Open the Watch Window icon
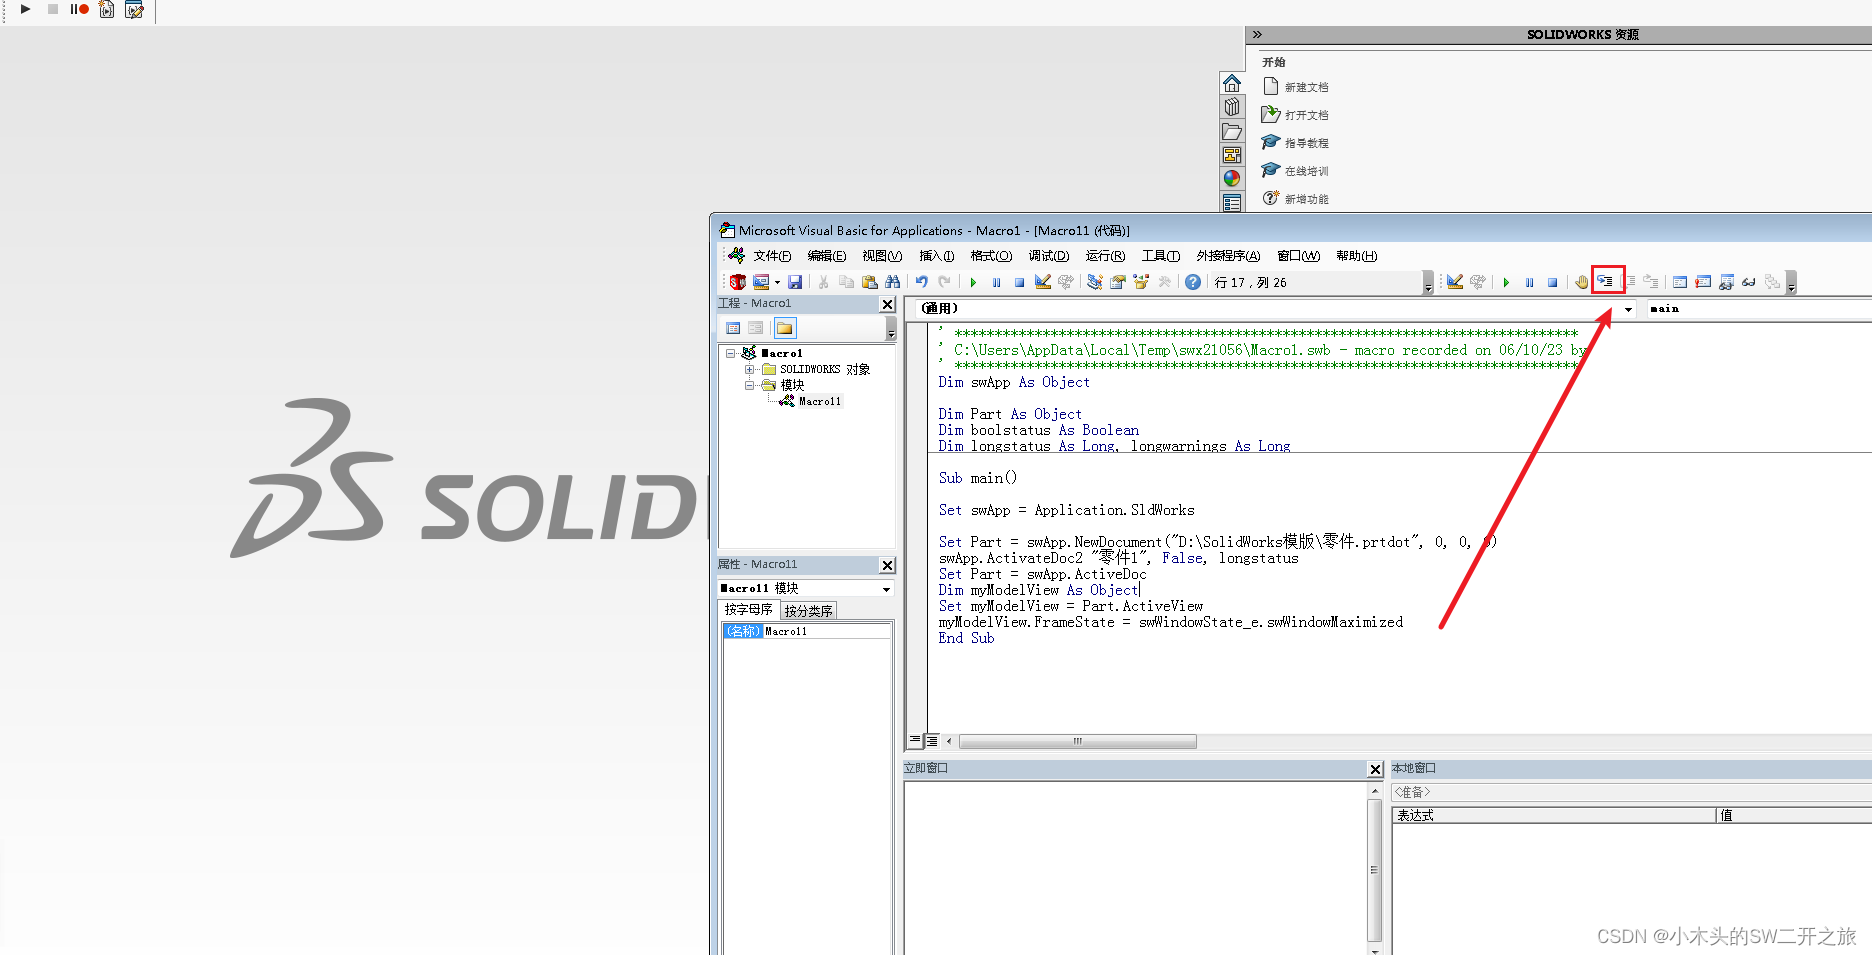This screenshot has height=955, width=1872. (1726, 282)
